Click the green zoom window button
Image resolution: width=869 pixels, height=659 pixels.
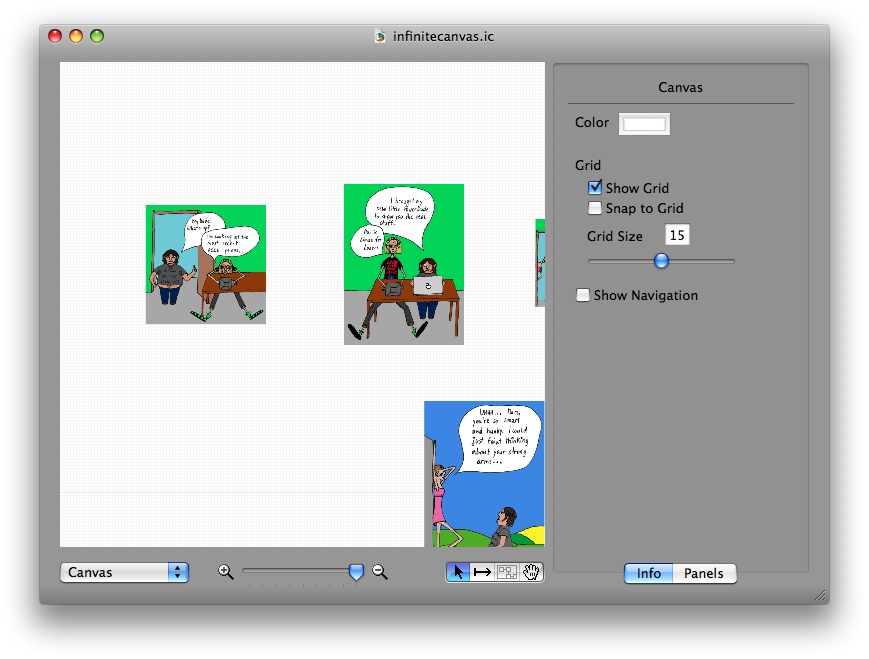(x=97, y=36)
